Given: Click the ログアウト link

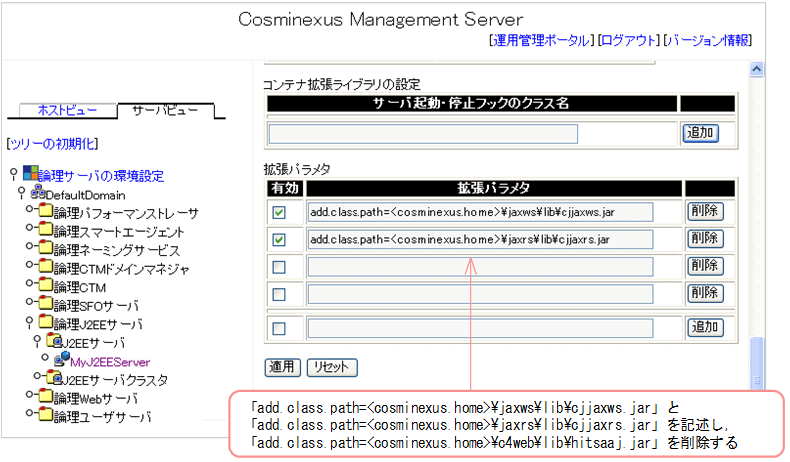Looking at the screenshot, I should pos(628,40).
